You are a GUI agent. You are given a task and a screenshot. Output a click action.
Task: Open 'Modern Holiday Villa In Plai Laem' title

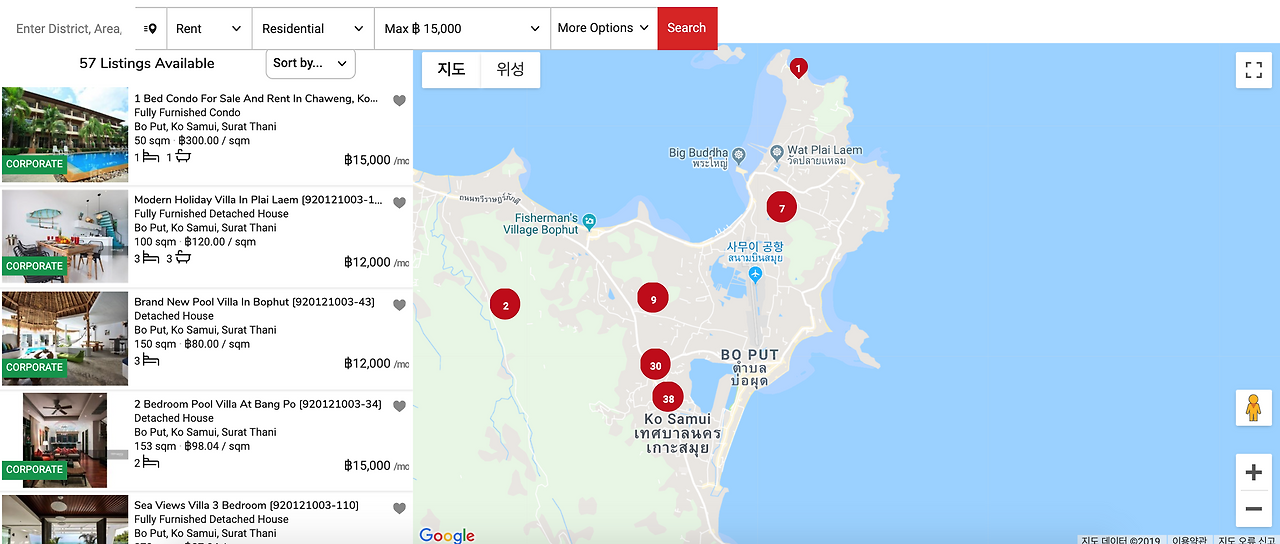[x=258, y=200]
